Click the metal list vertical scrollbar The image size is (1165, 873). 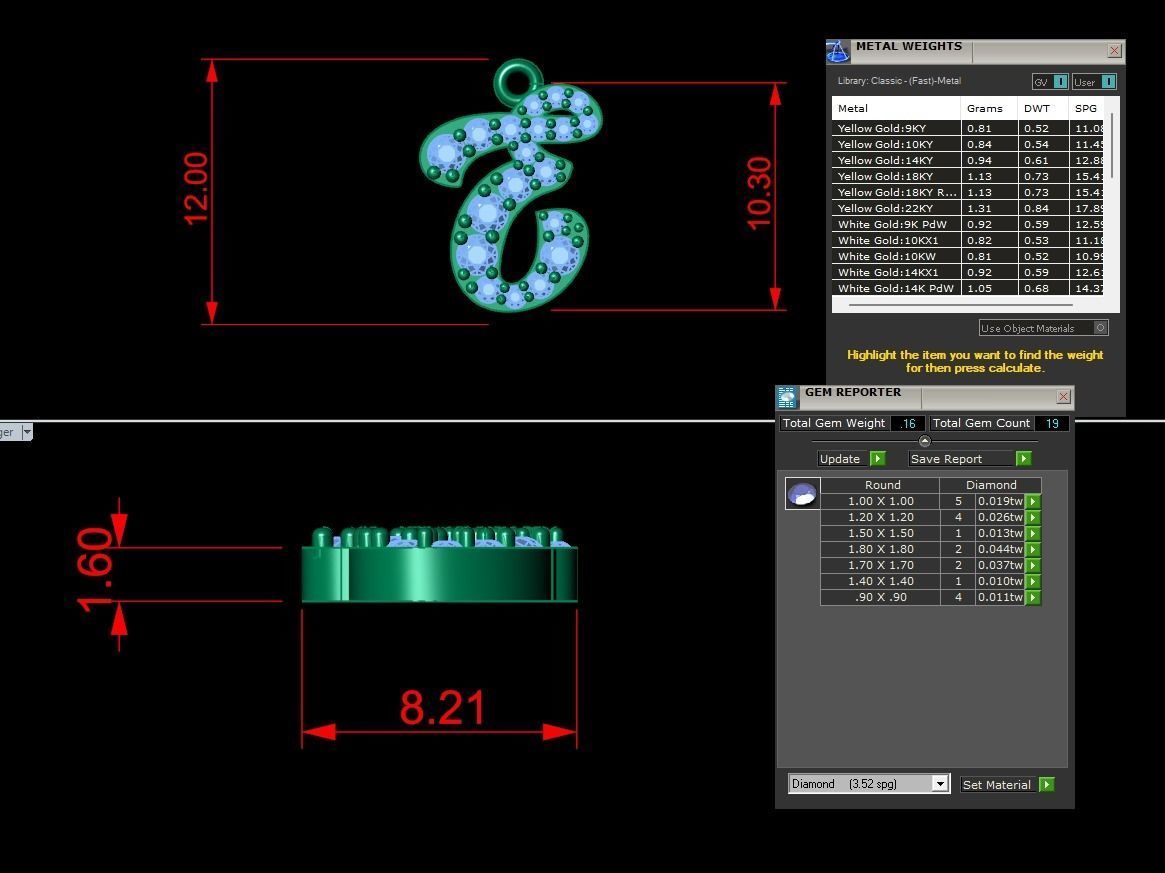1112,146
